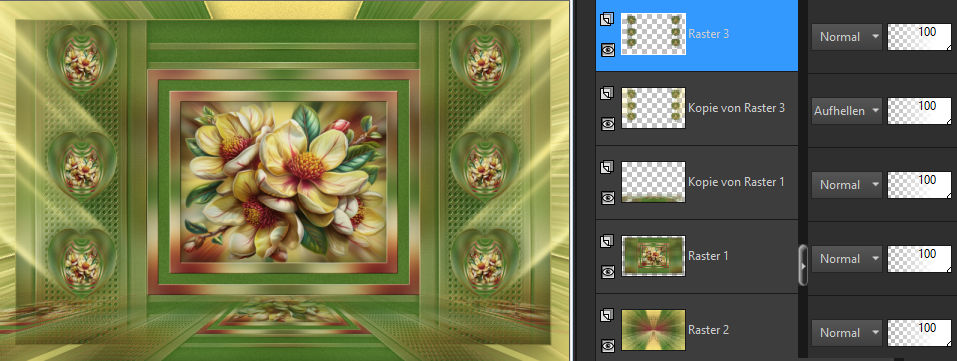Viewport: 957px width, 361px height.
Task: Click the layer type icon of Raster 2
Action: (607, 316)
